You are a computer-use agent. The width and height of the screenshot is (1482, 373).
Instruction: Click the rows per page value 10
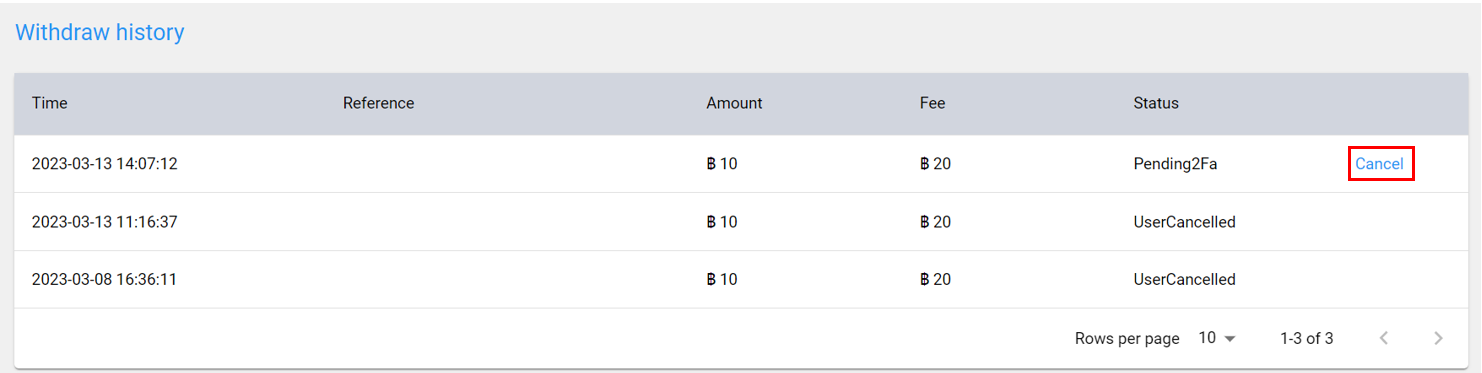(x=1207, y=338)
